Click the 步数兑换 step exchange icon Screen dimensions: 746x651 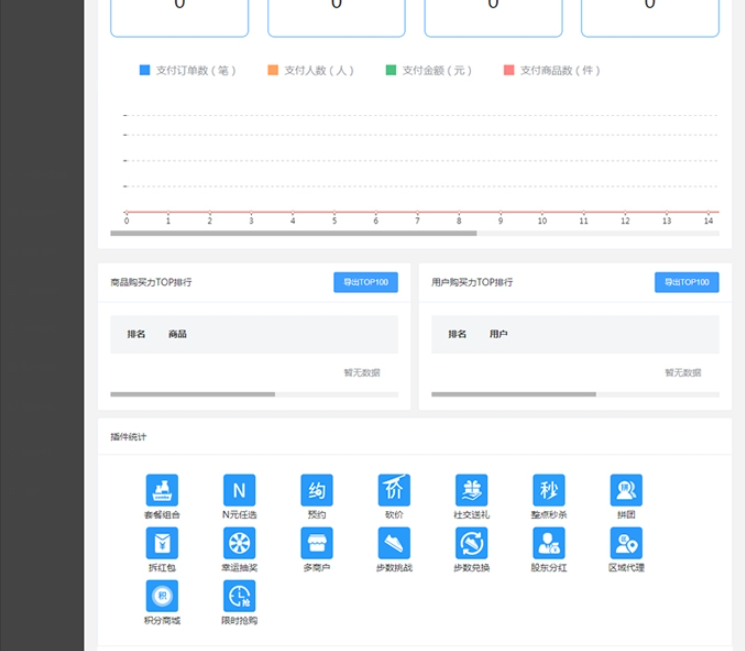pyautogui.click(x=471, y=543)
